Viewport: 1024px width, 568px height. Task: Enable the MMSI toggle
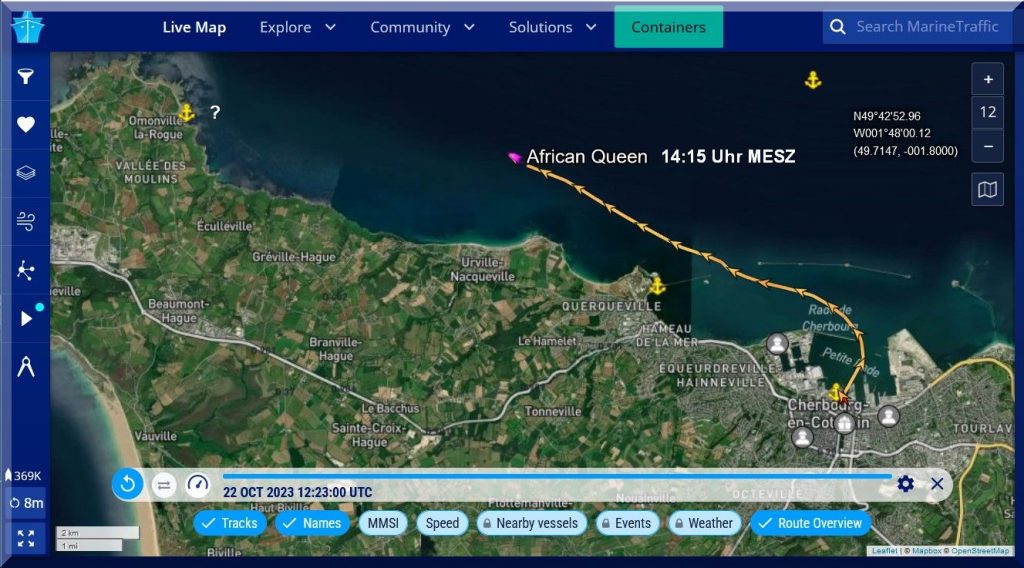(x=383, y=523)
